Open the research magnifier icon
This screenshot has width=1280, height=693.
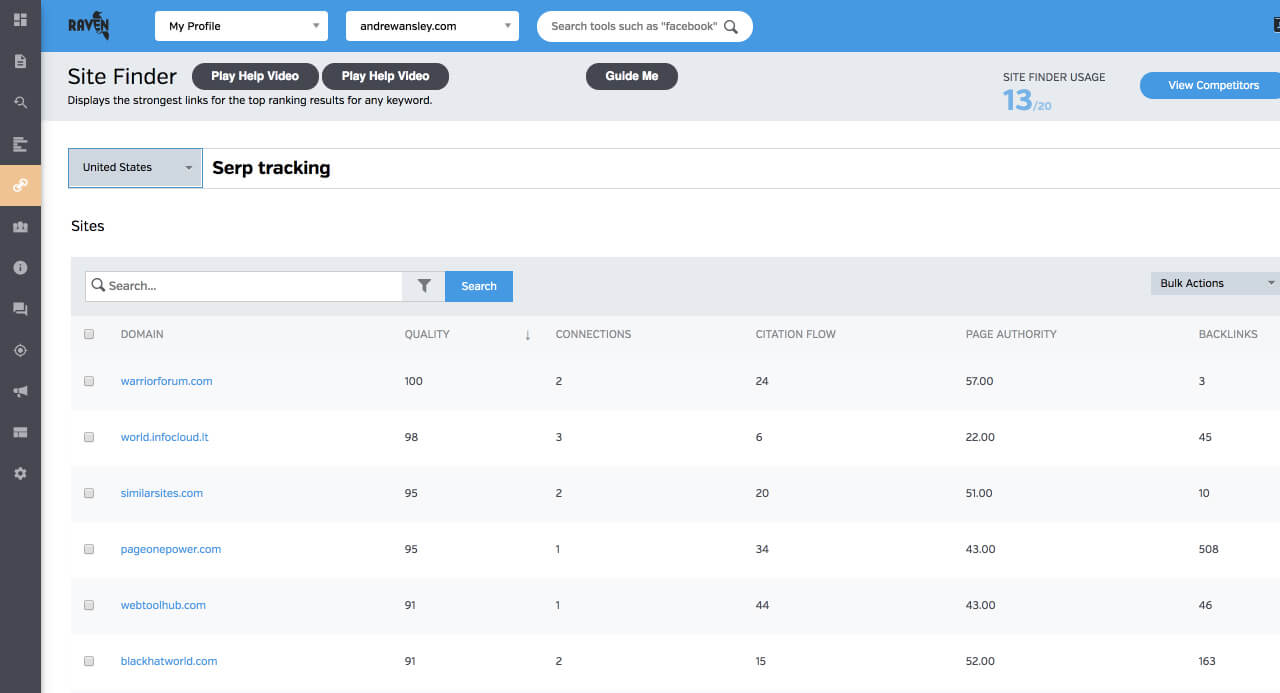pyautogui.click(x=20, y=101)
